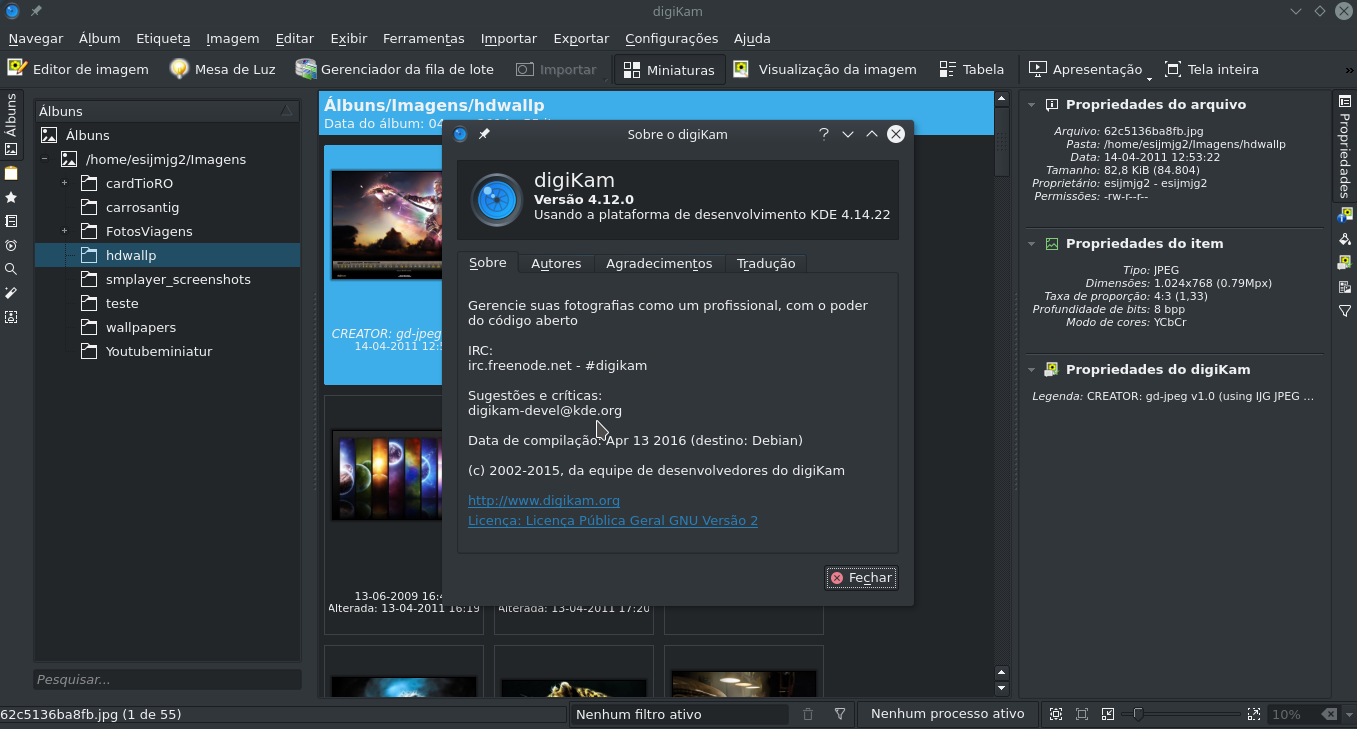The height and width of the screenshot is (729, 1357).
Task: Switch to the Autores tab
Action: coord(556,263)
